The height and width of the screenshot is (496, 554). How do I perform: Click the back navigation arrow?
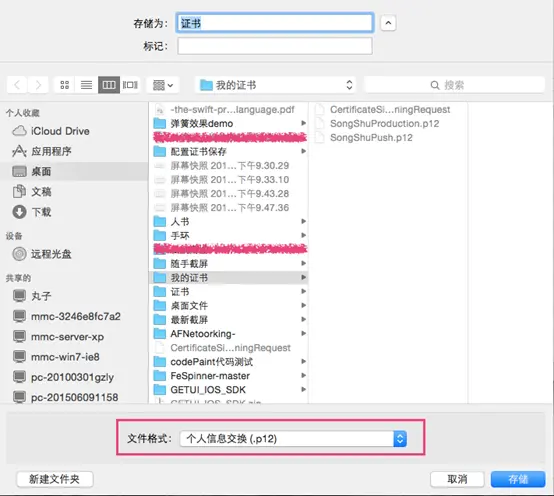(x=17, y=85)
